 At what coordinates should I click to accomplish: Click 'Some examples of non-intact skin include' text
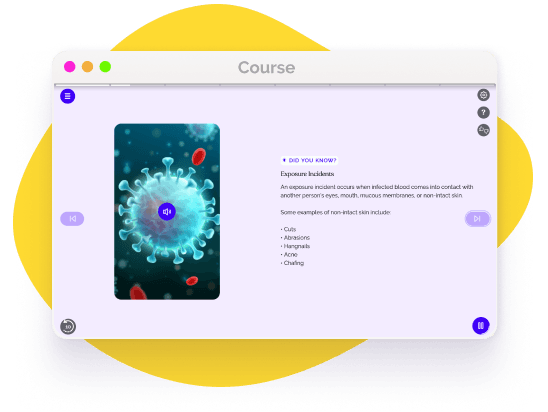tap(335, 212)
